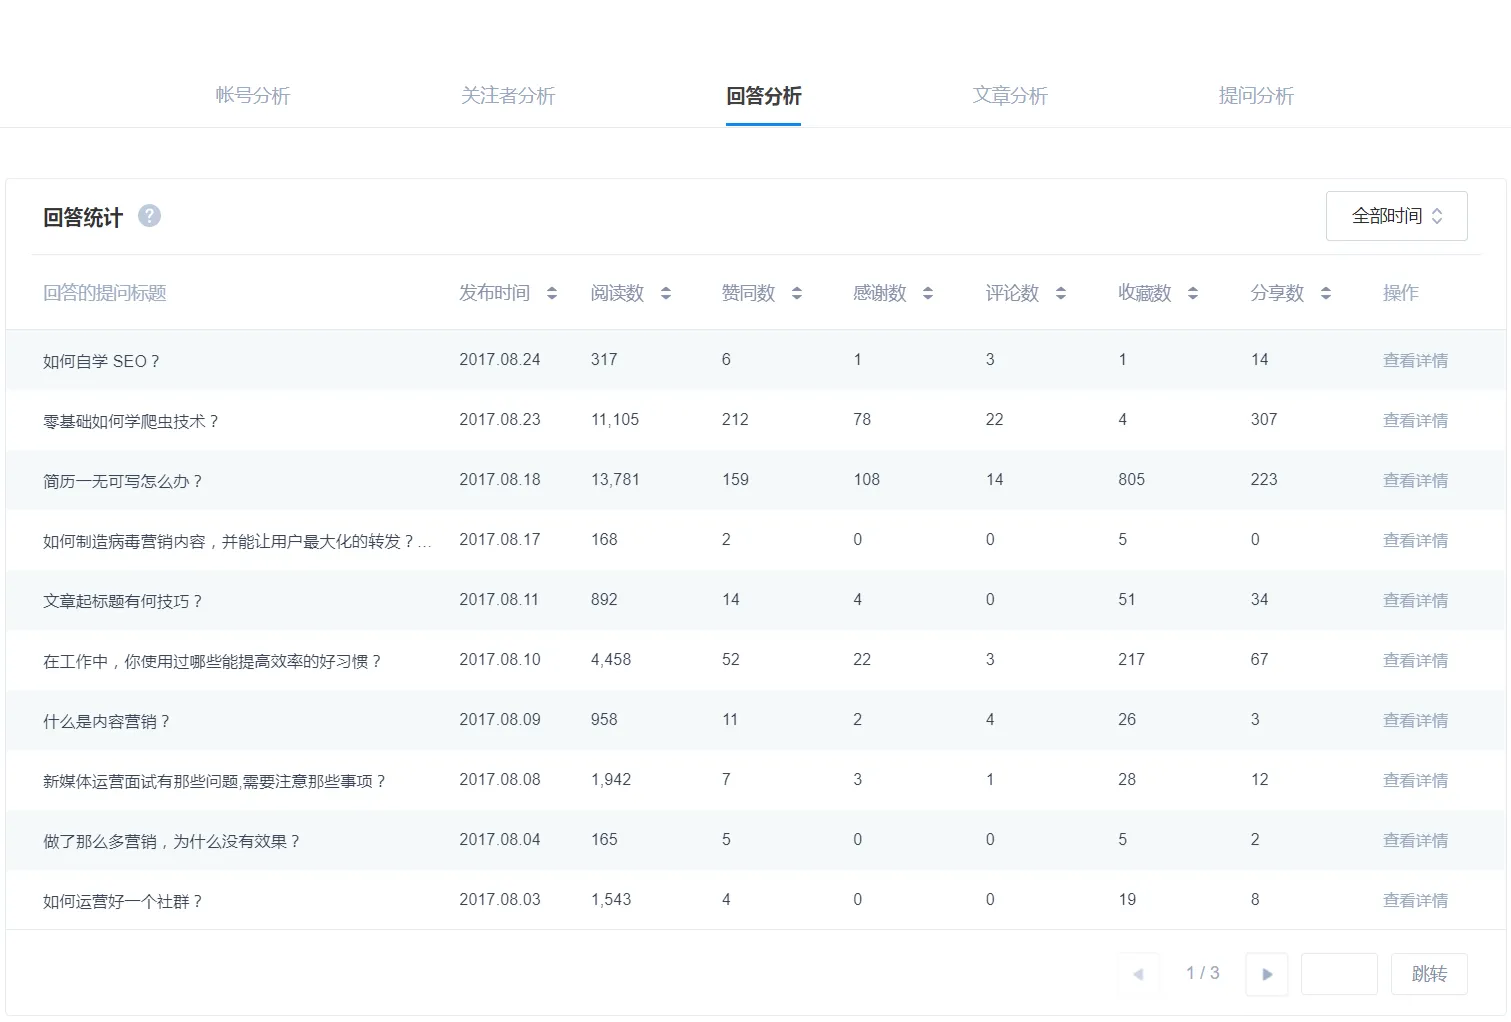The image size is (1511, 1022).
Task: Sort by 发布时间 using its sort arrows
Action: (551, 293)
